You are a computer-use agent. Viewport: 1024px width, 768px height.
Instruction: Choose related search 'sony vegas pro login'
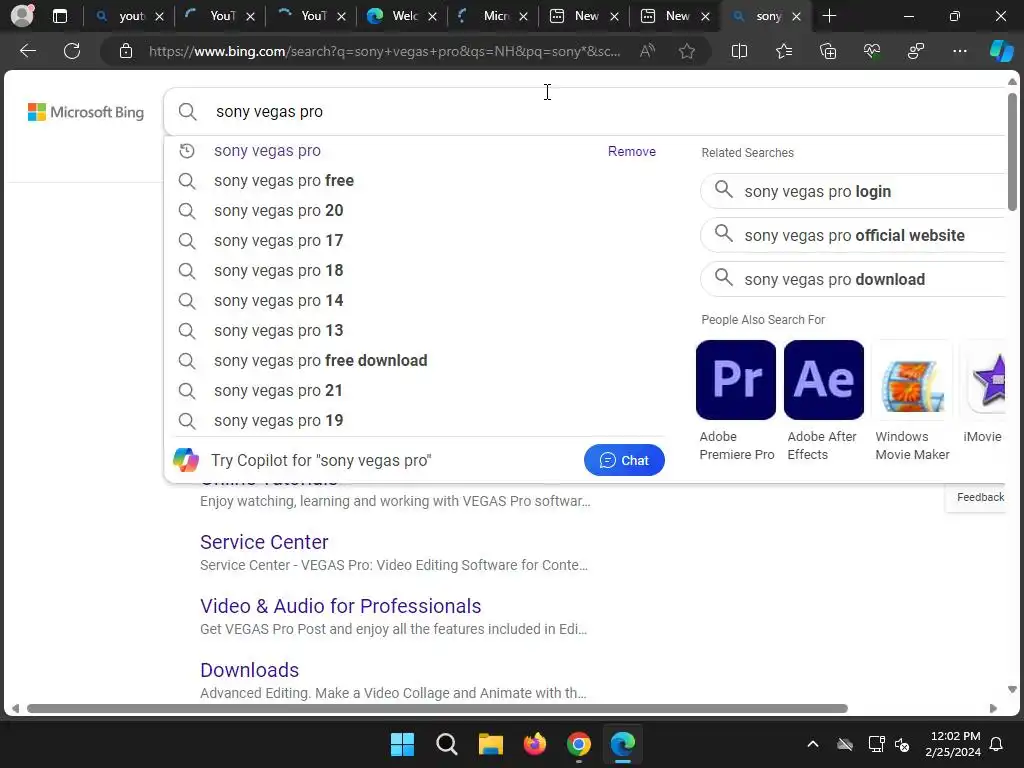853,191
